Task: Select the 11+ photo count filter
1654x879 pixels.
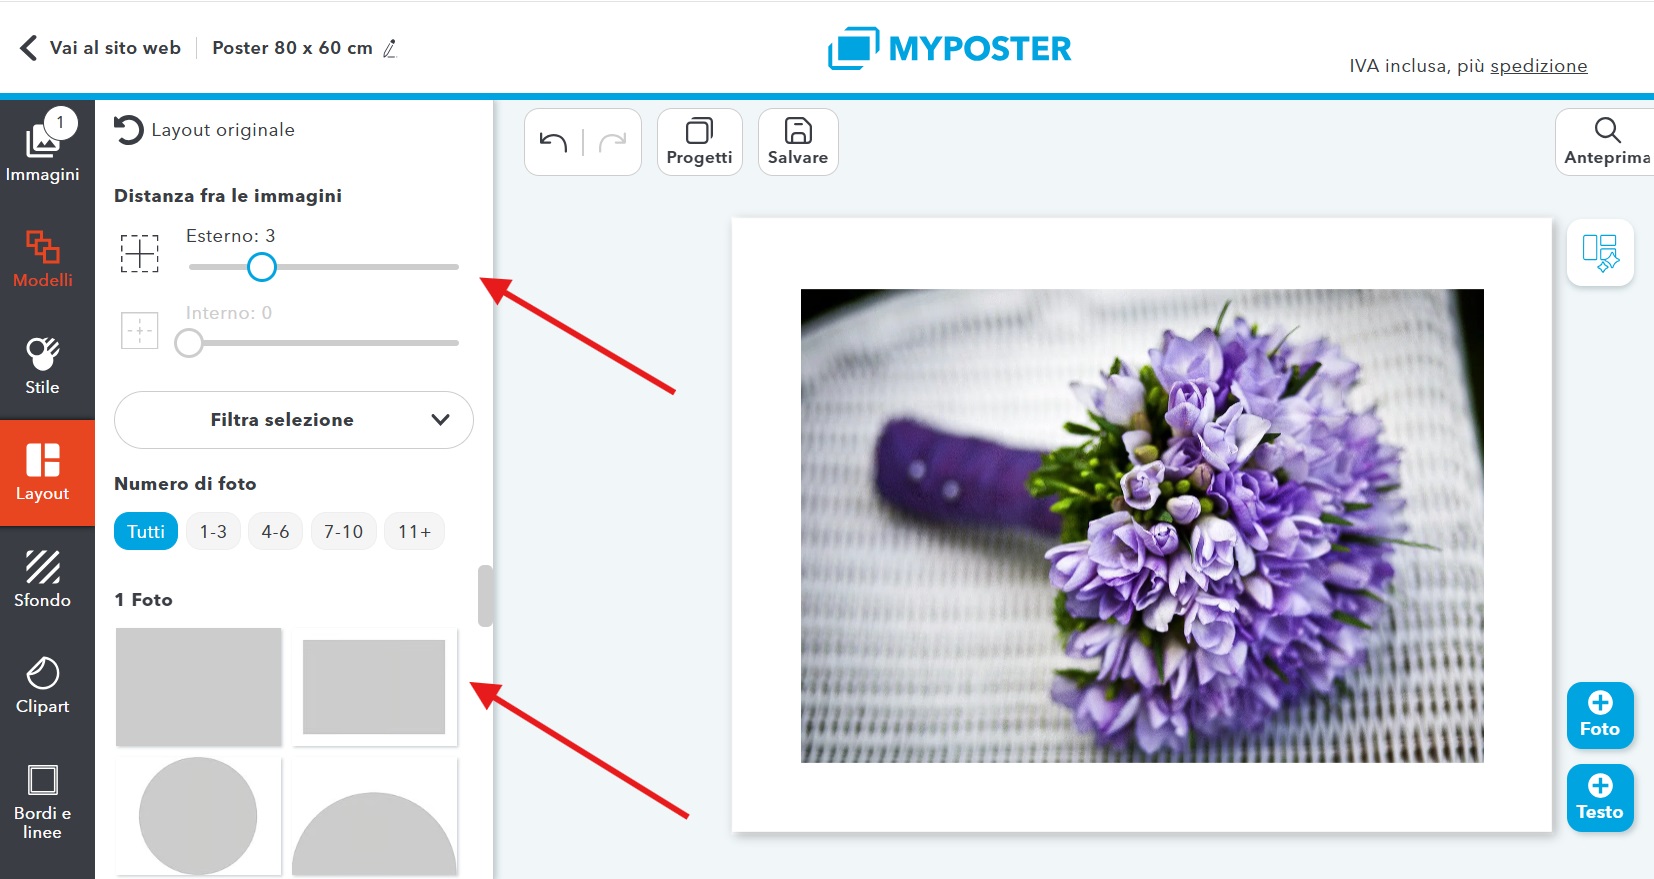Action: tap(414, 531)
